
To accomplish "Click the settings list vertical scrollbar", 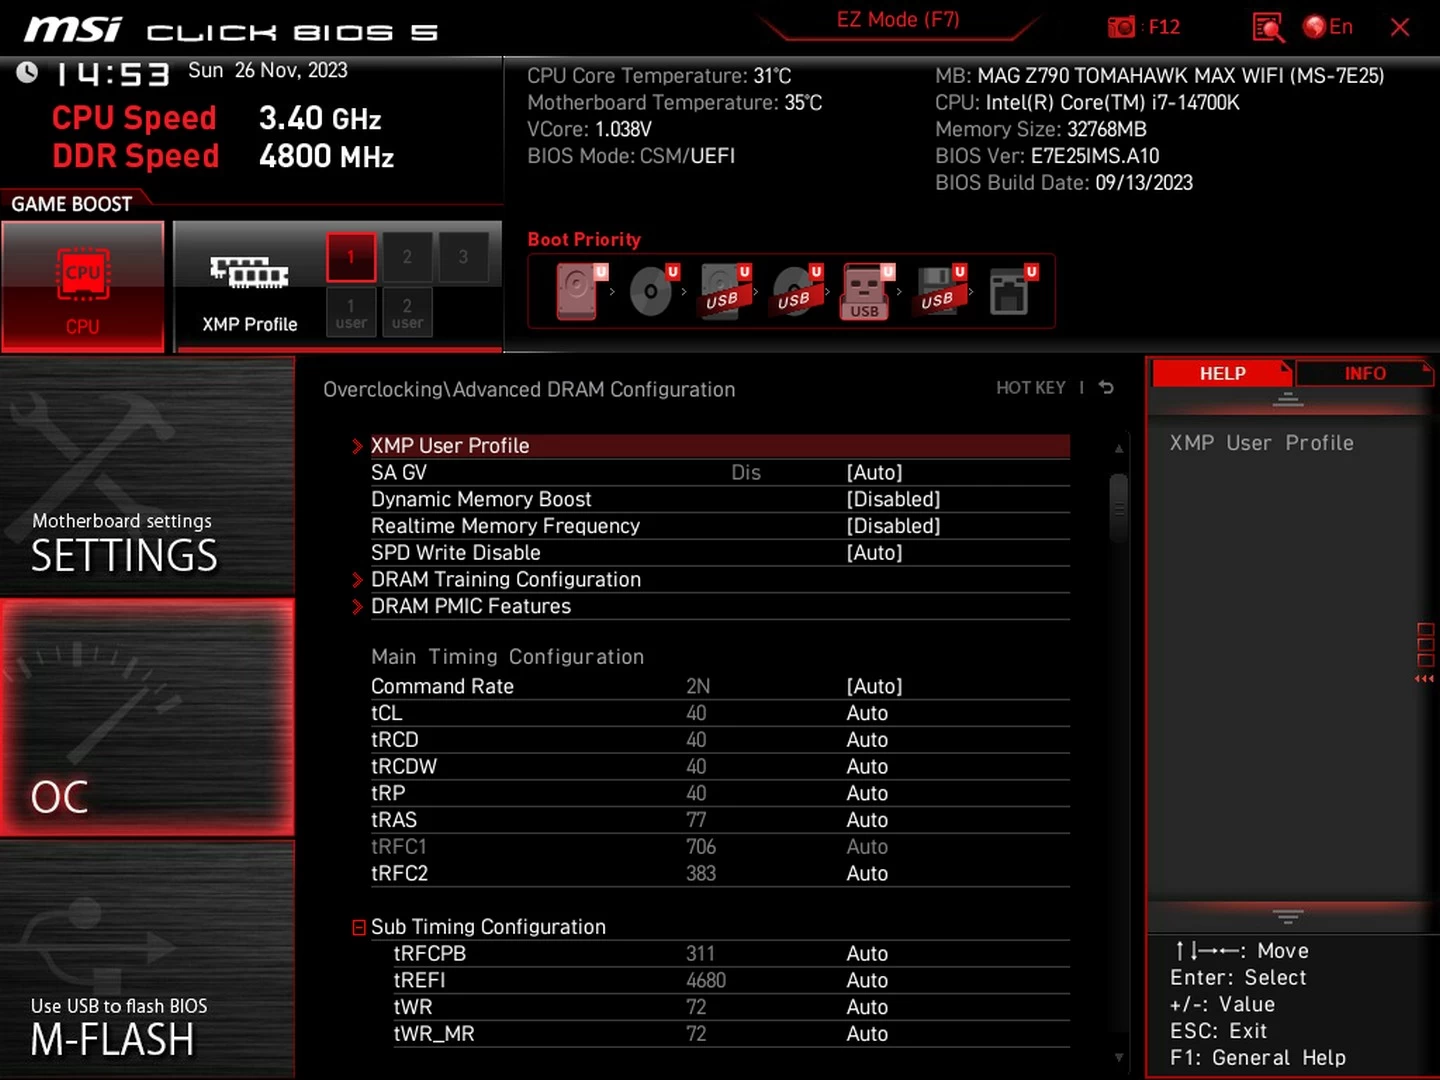I will (1118, 510).
